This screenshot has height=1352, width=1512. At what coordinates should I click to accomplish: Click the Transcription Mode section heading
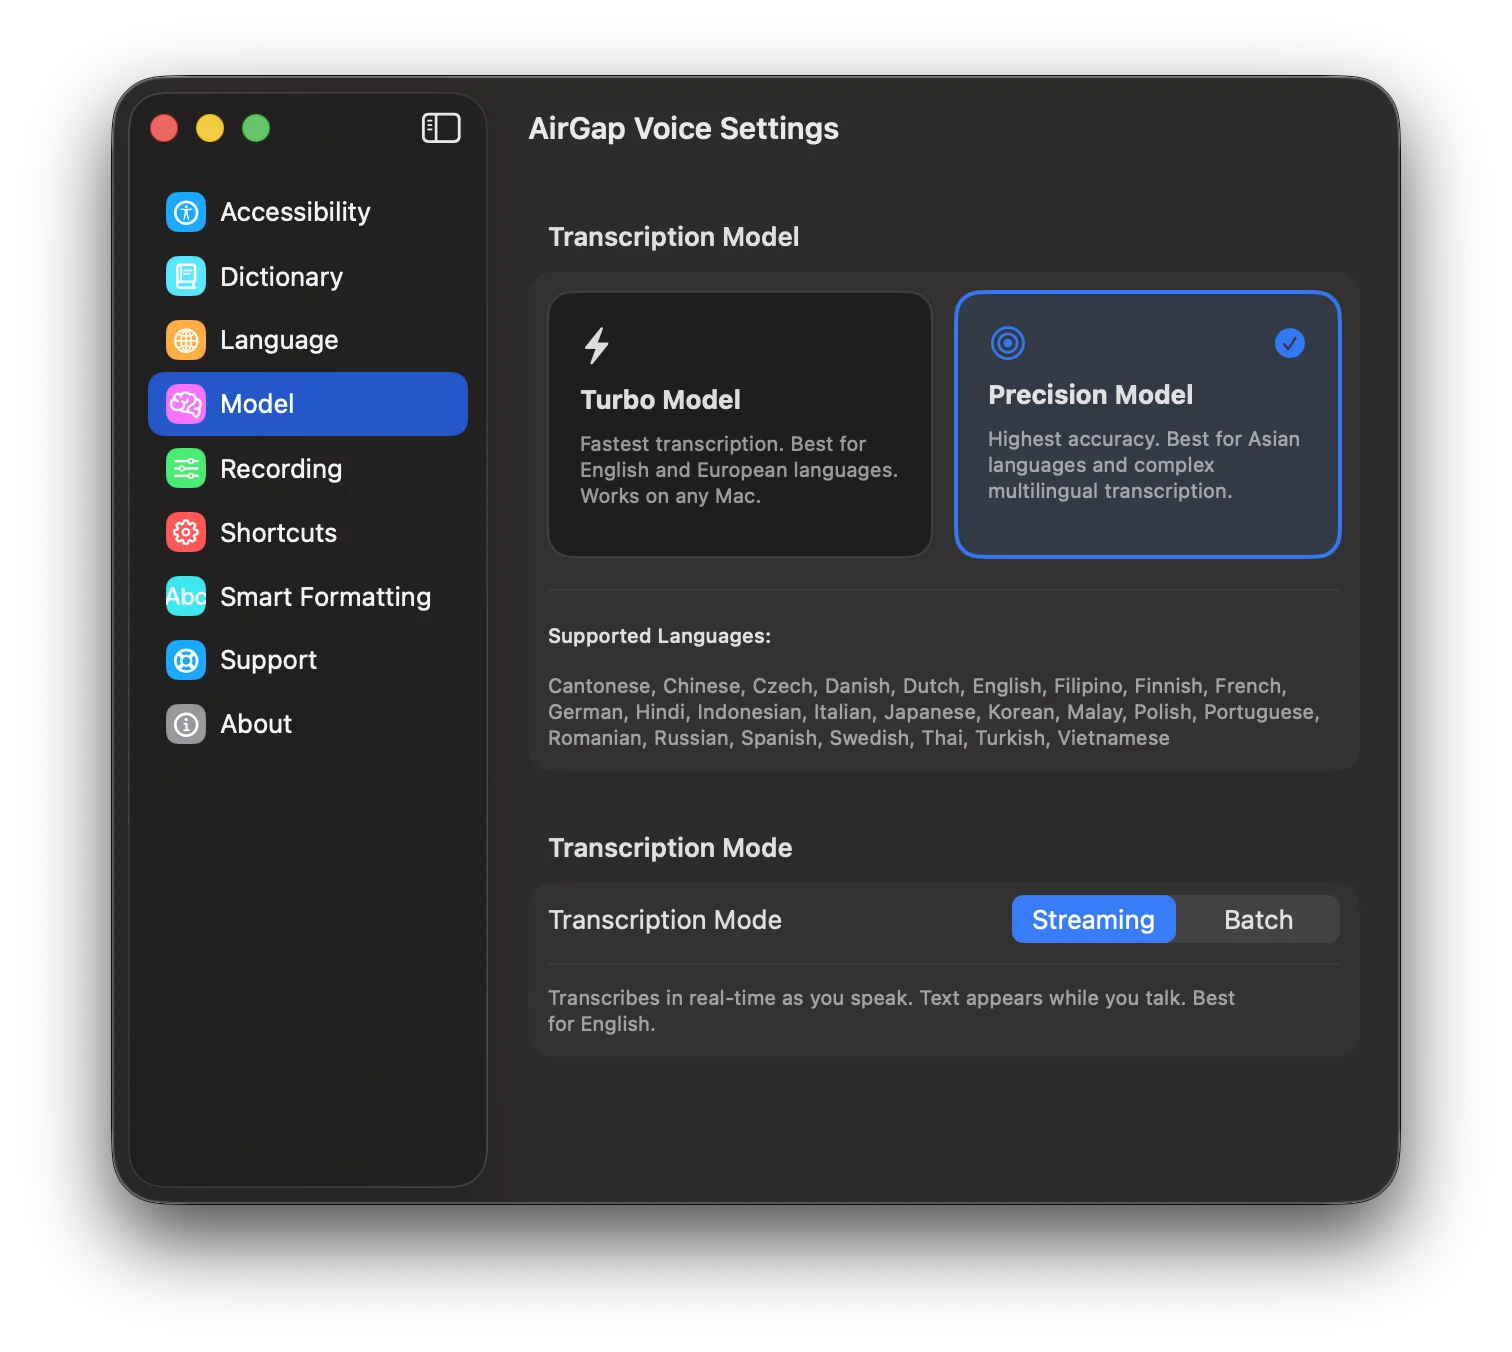tap(670, 848)
